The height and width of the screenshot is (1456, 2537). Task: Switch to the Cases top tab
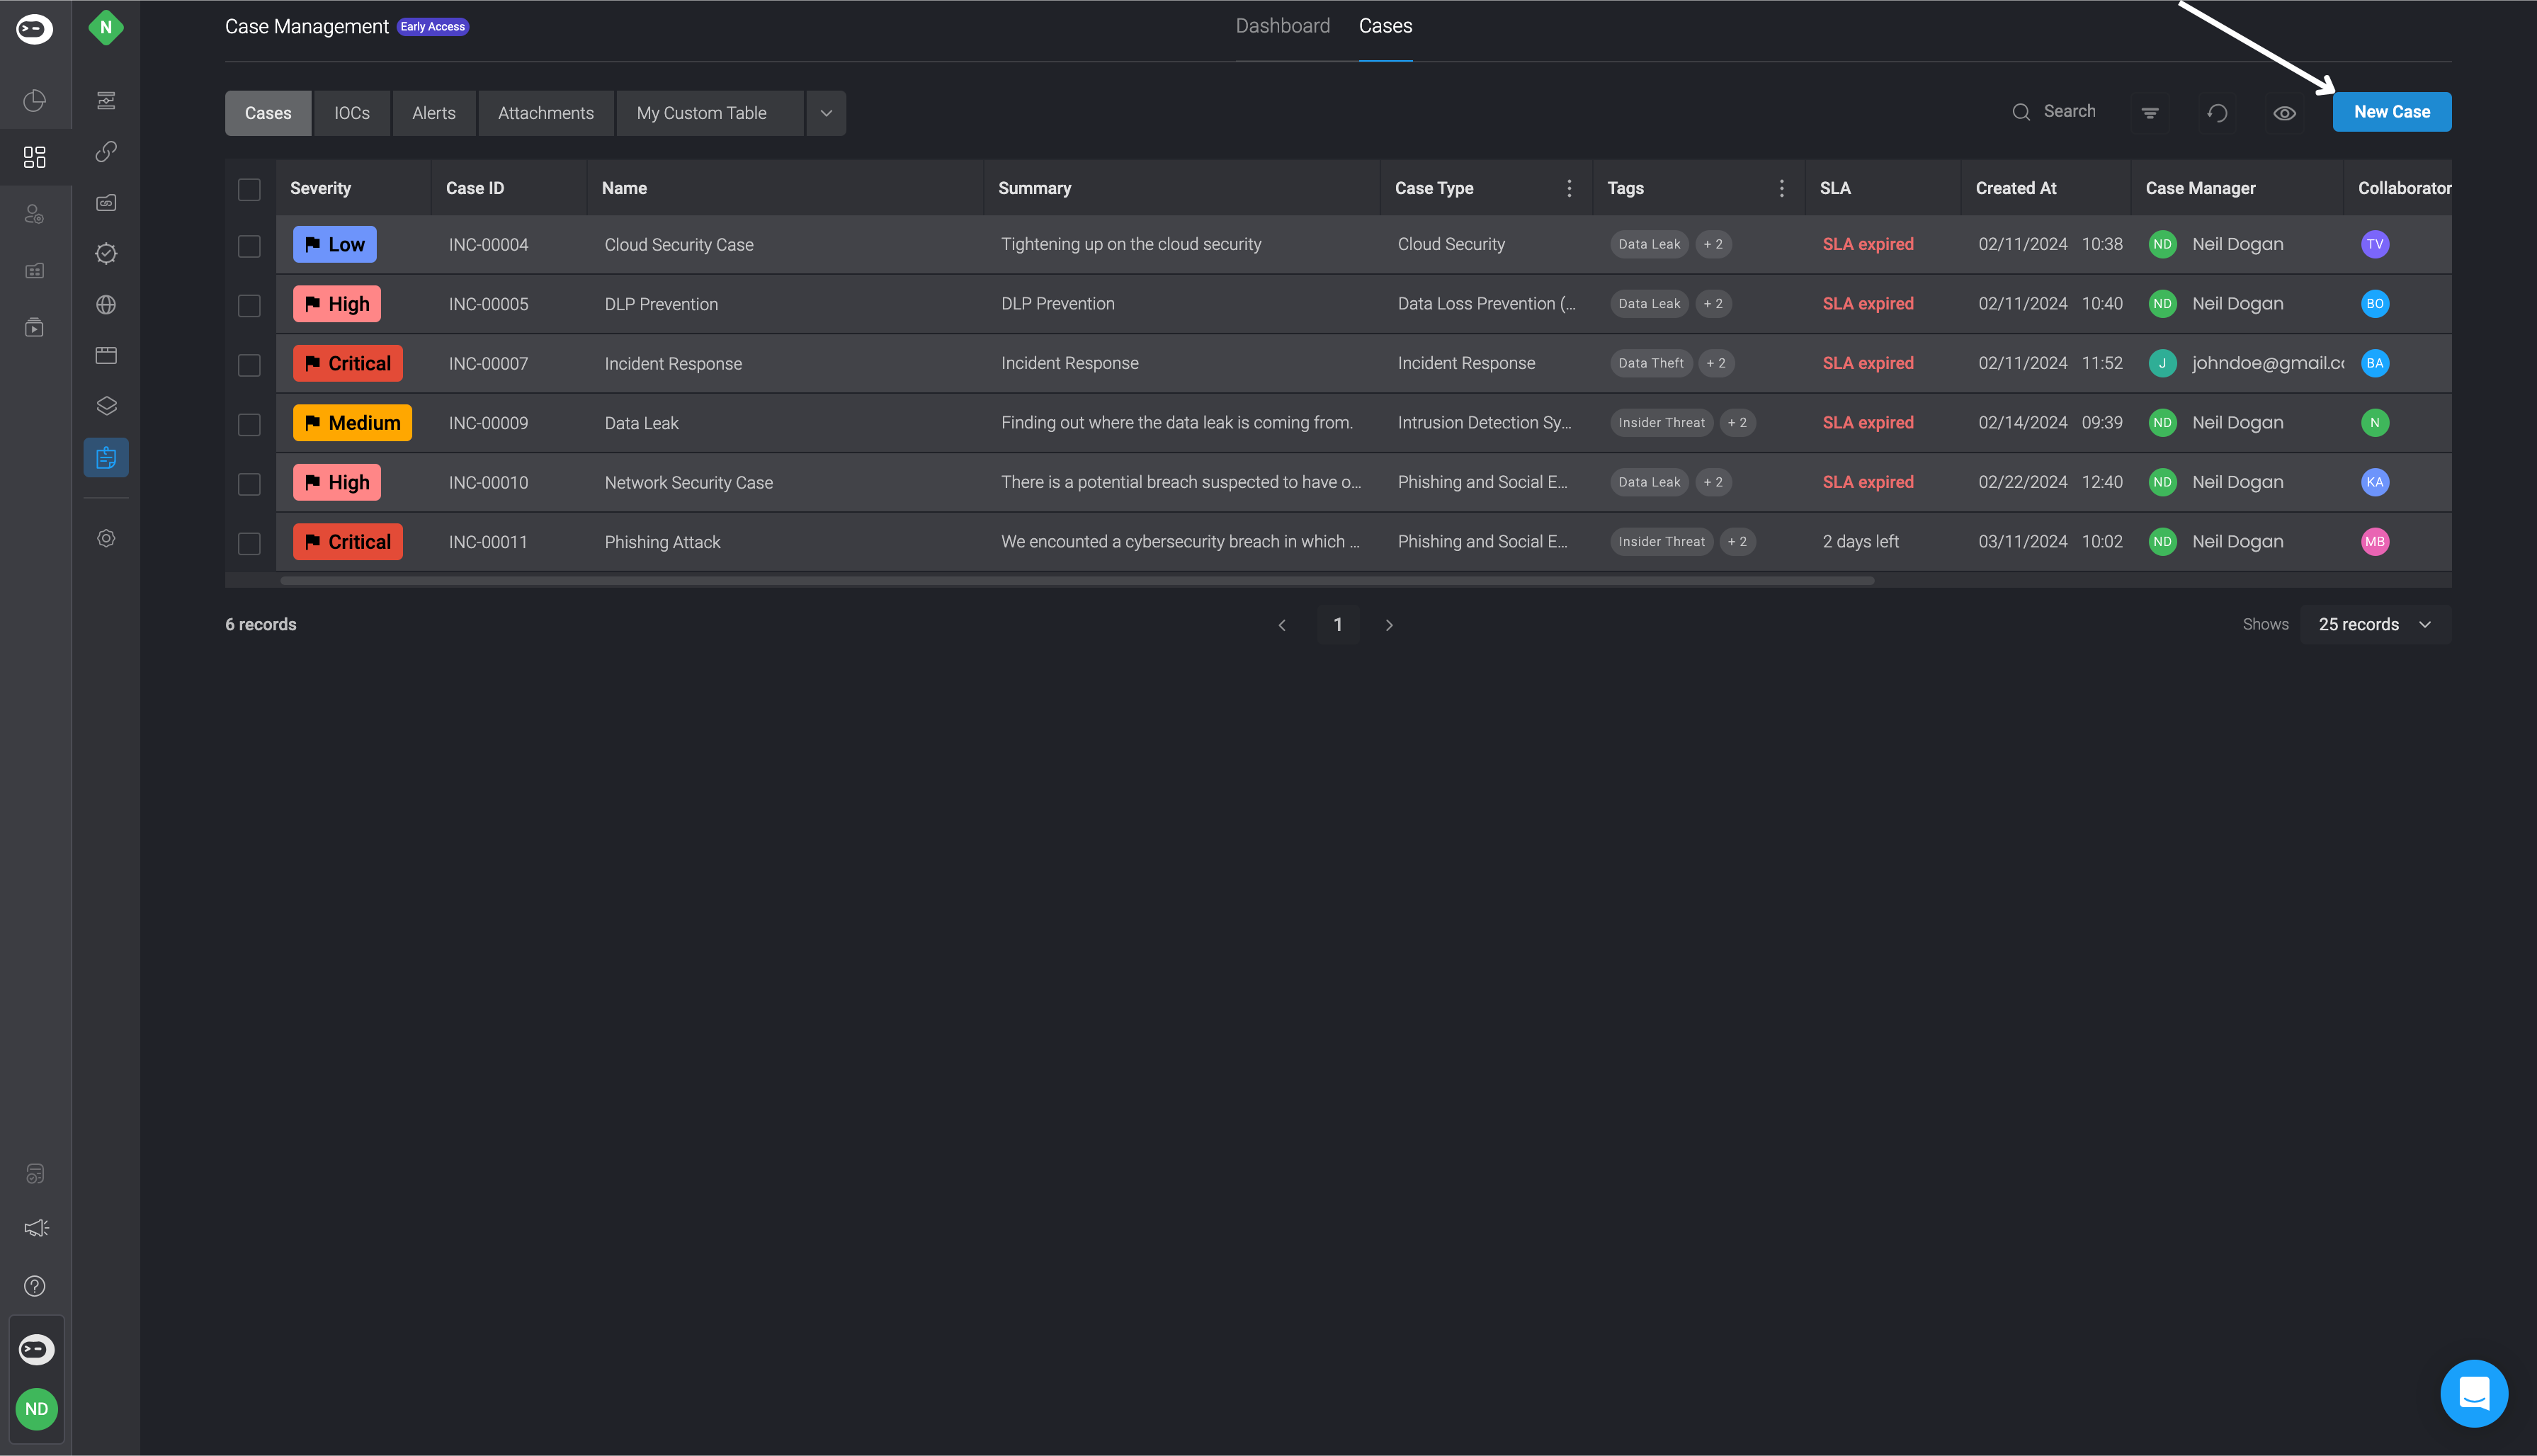tap(1385, 26)
